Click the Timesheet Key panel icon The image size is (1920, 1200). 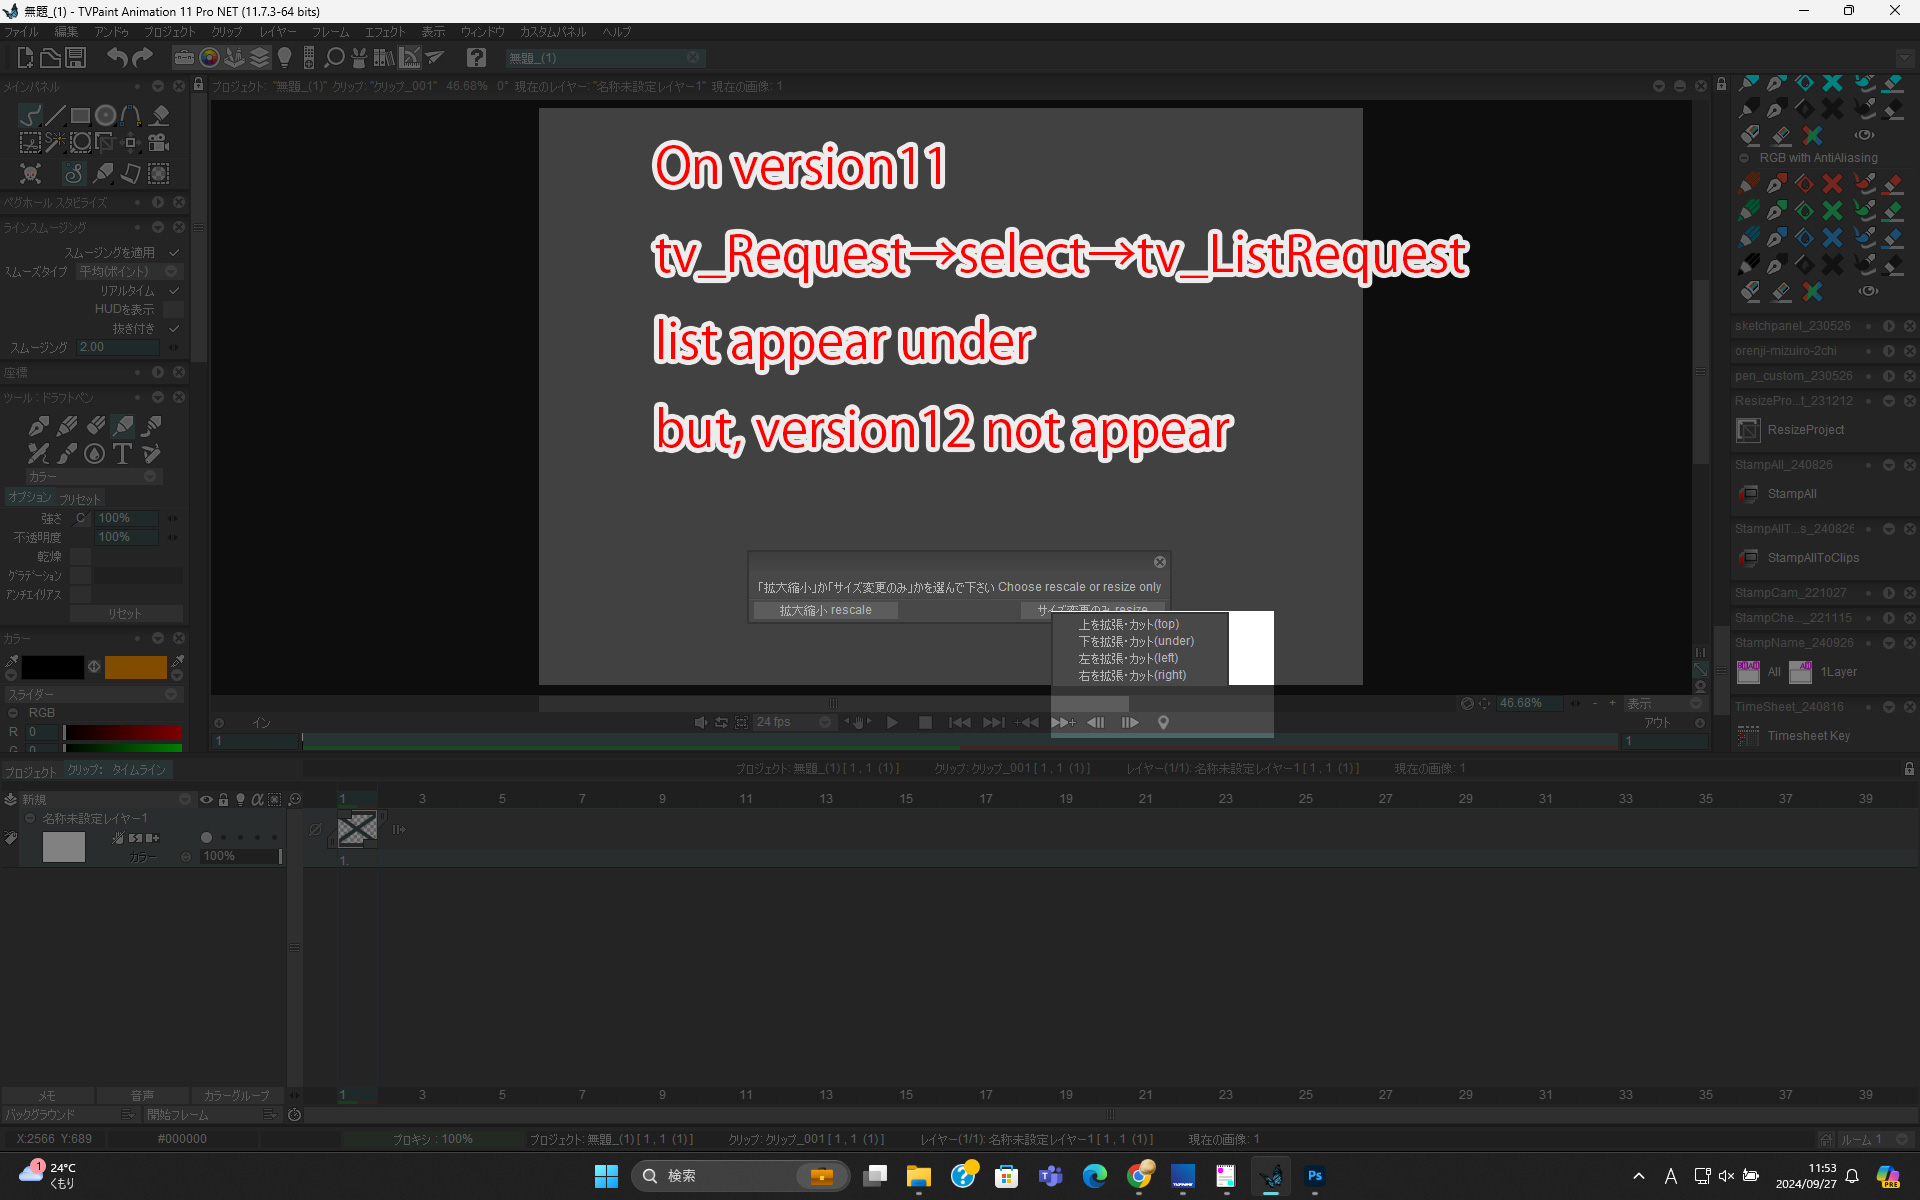pos(1748,736)
